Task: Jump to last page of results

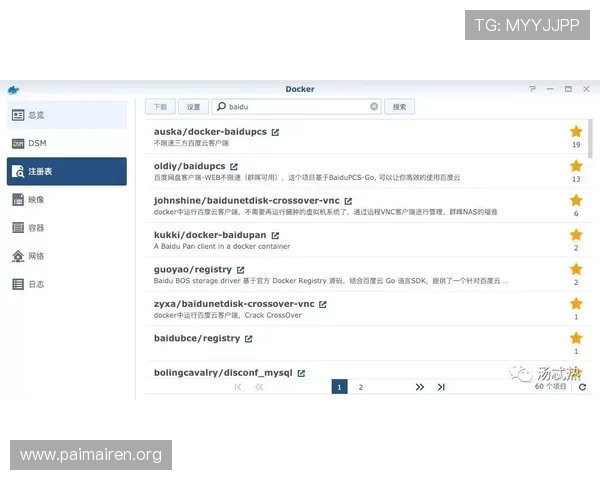Action: pos(441,387)
